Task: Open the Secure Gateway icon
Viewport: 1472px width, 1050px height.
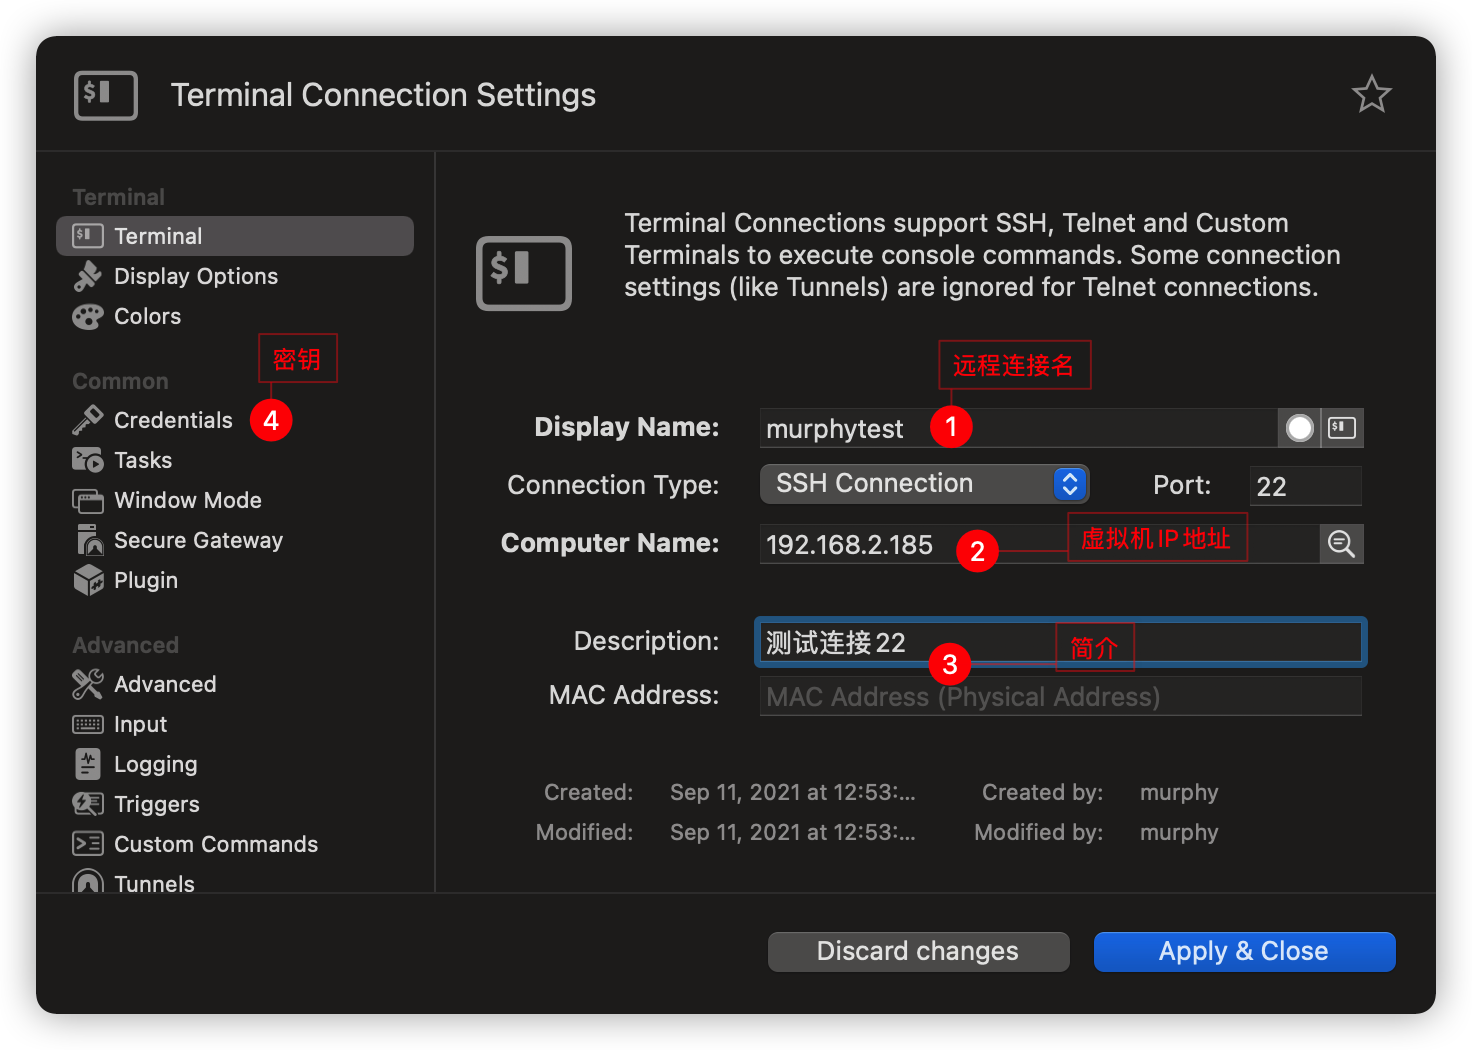Action: click(x=88, y=540)
